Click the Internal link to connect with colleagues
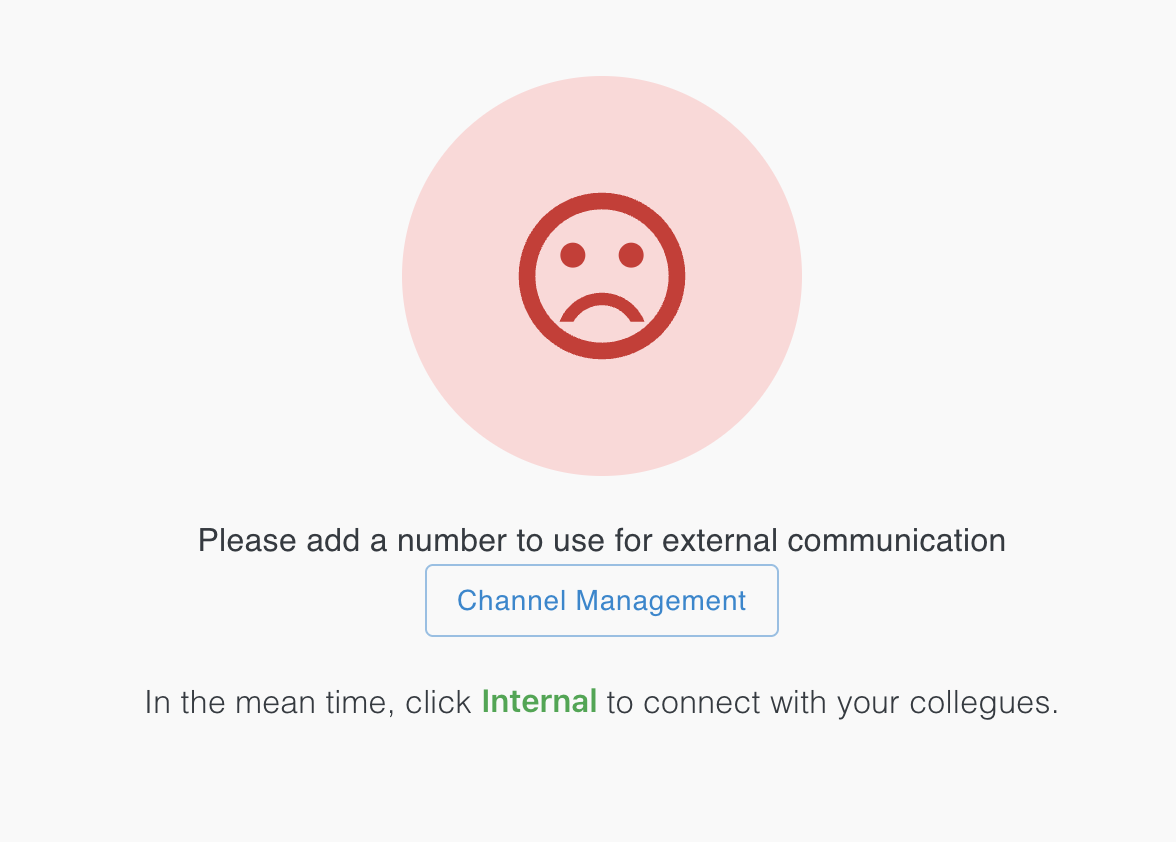The image size is (1176, 842). click(539, 702)
